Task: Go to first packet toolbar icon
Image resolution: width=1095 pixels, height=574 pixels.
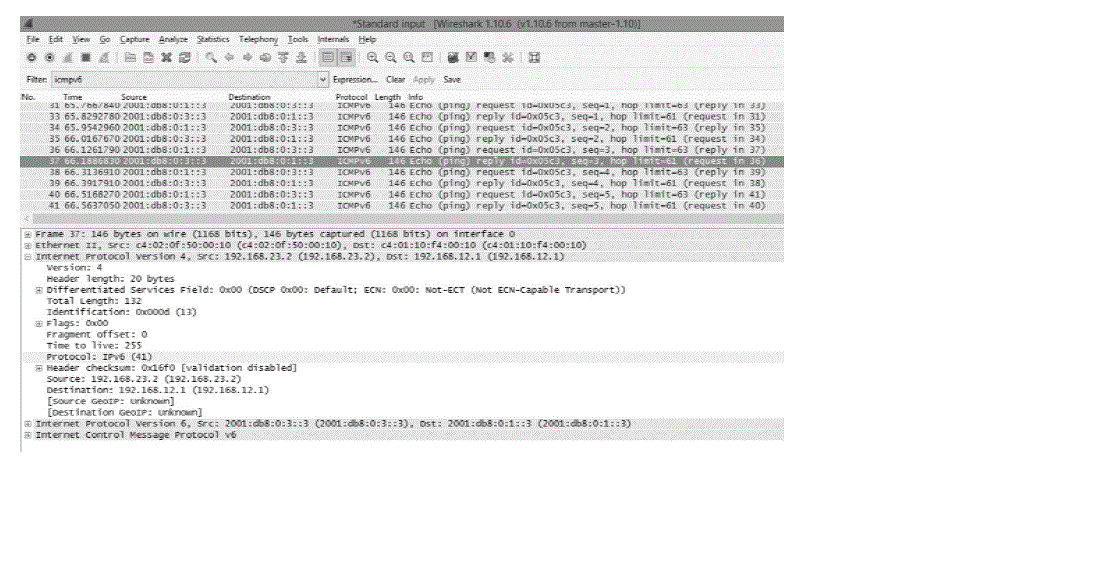Action: (x=283, y=58)
